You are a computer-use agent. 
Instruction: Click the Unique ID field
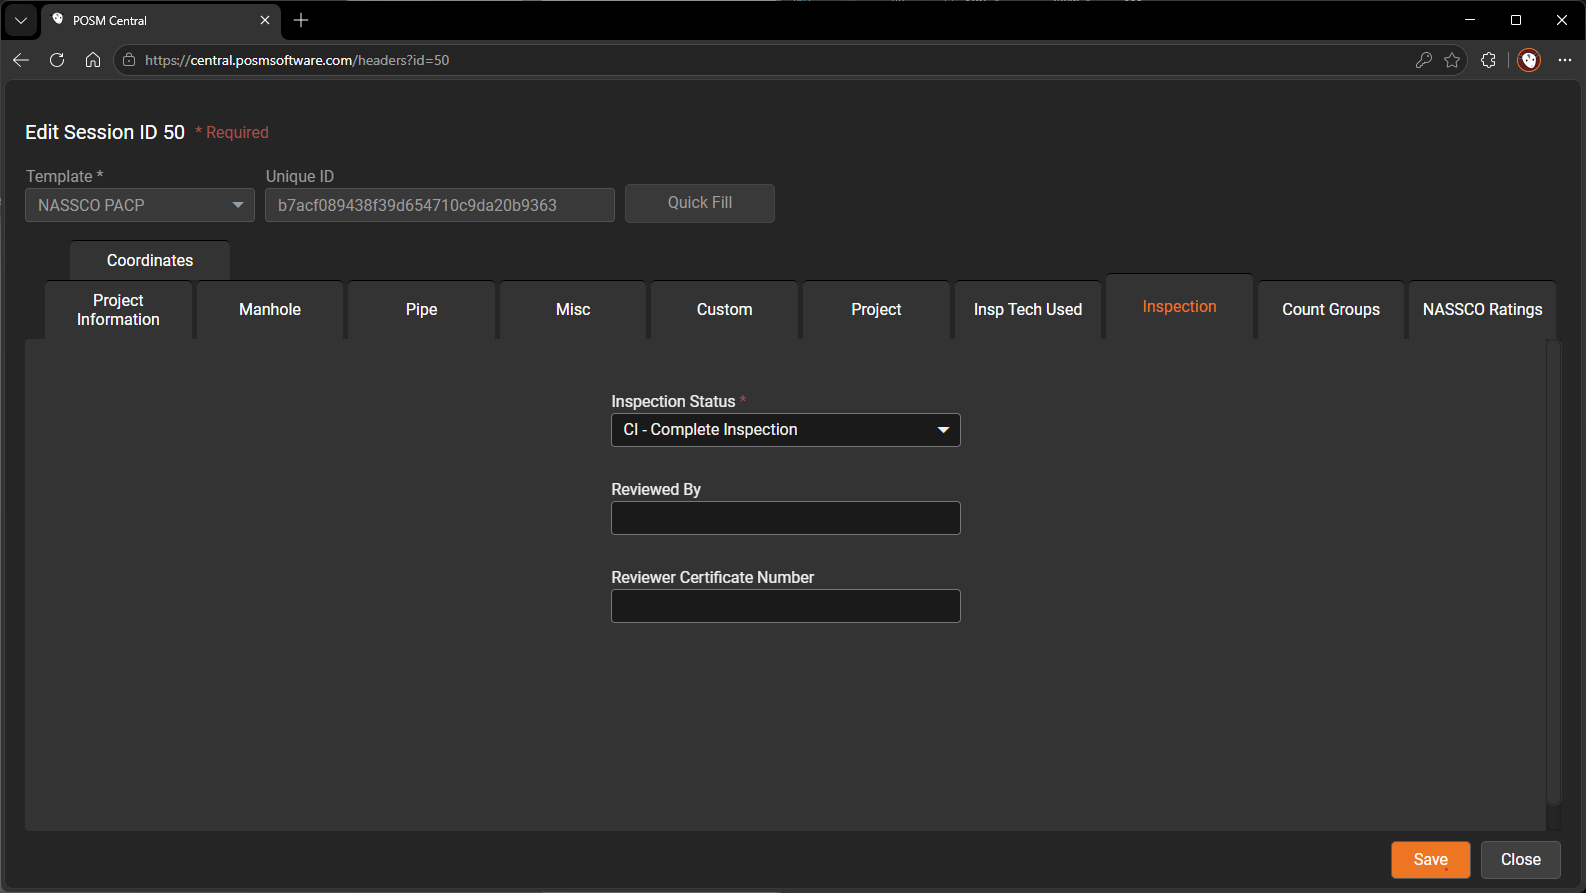pyautogui.click(x=440, y=205)
